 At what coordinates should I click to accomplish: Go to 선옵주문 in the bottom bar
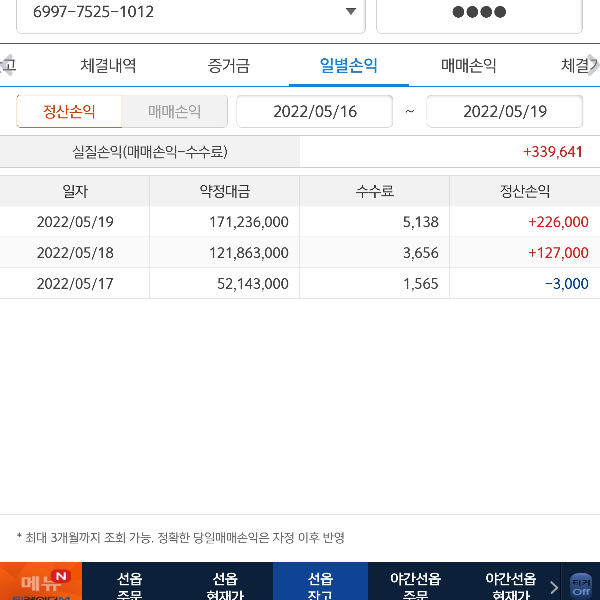(129, 584)
